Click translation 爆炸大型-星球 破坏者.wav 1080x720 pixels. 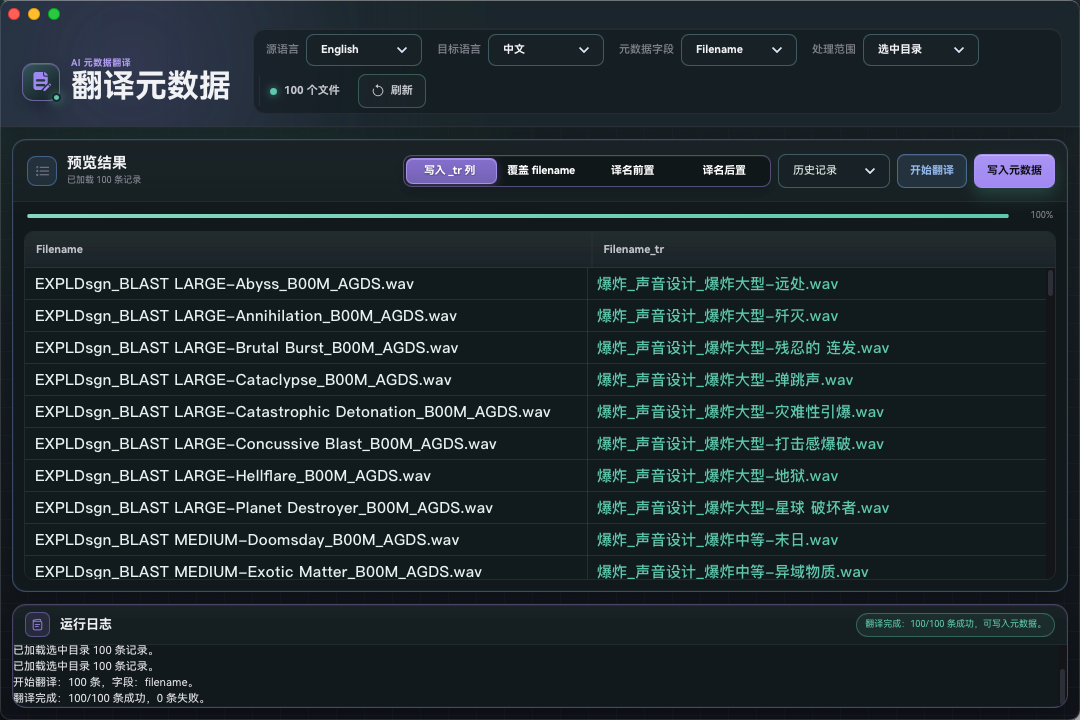coord(743,508)
